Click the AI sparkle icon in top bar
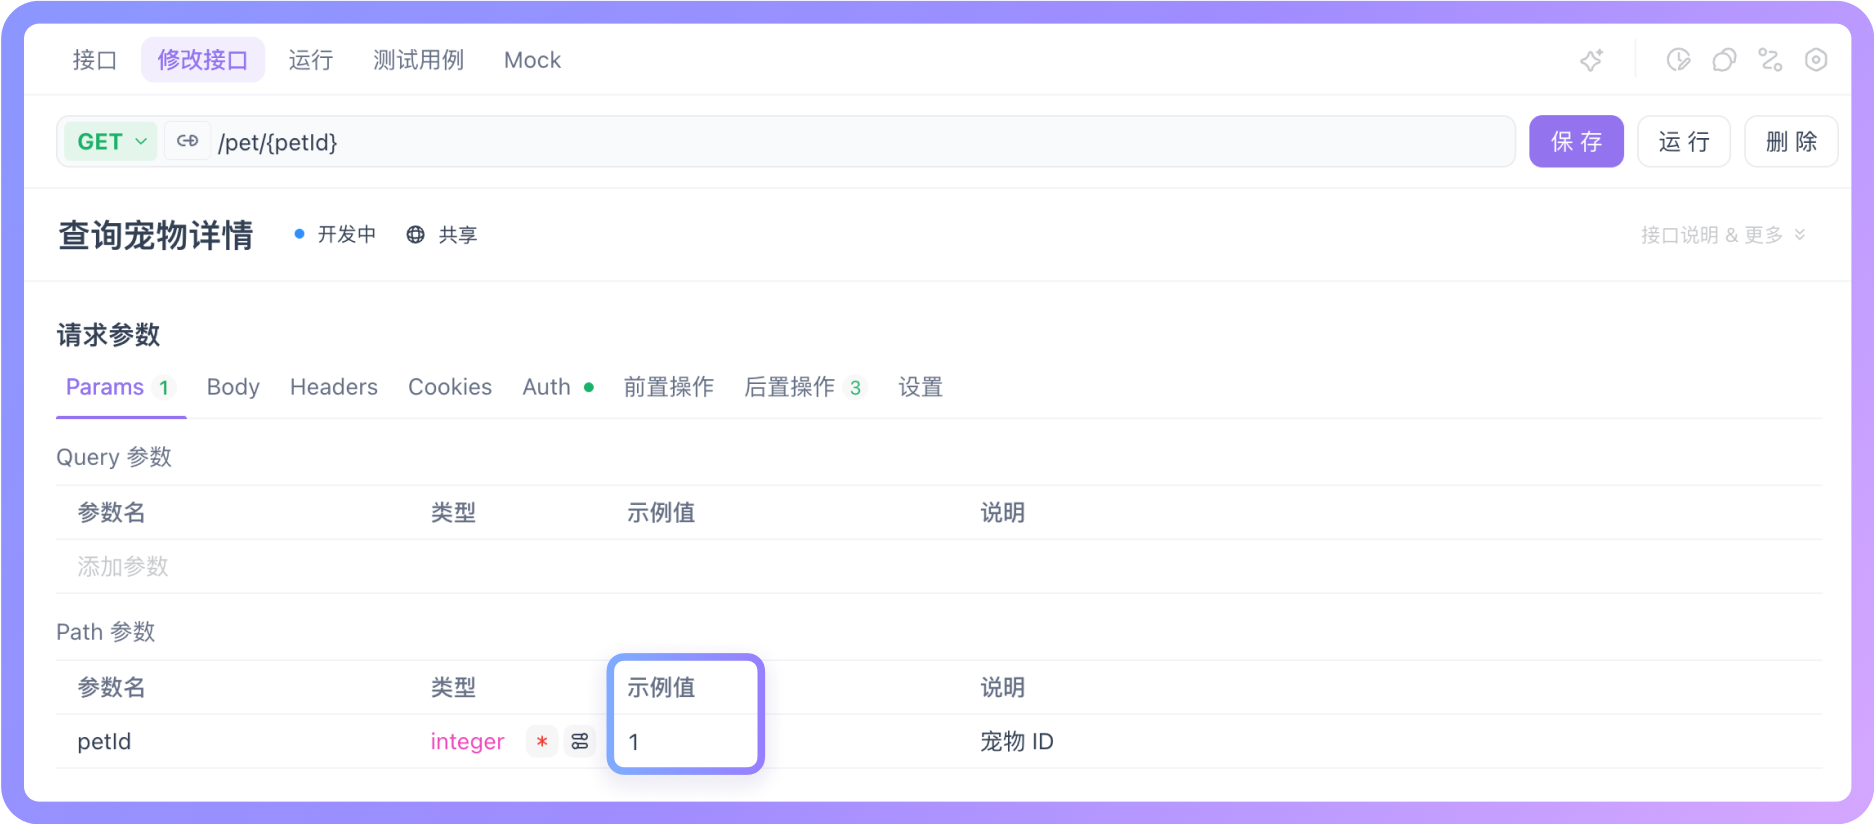This screenshot has width=1874, height=824. pyautogui.click(x=1591, y=60)
